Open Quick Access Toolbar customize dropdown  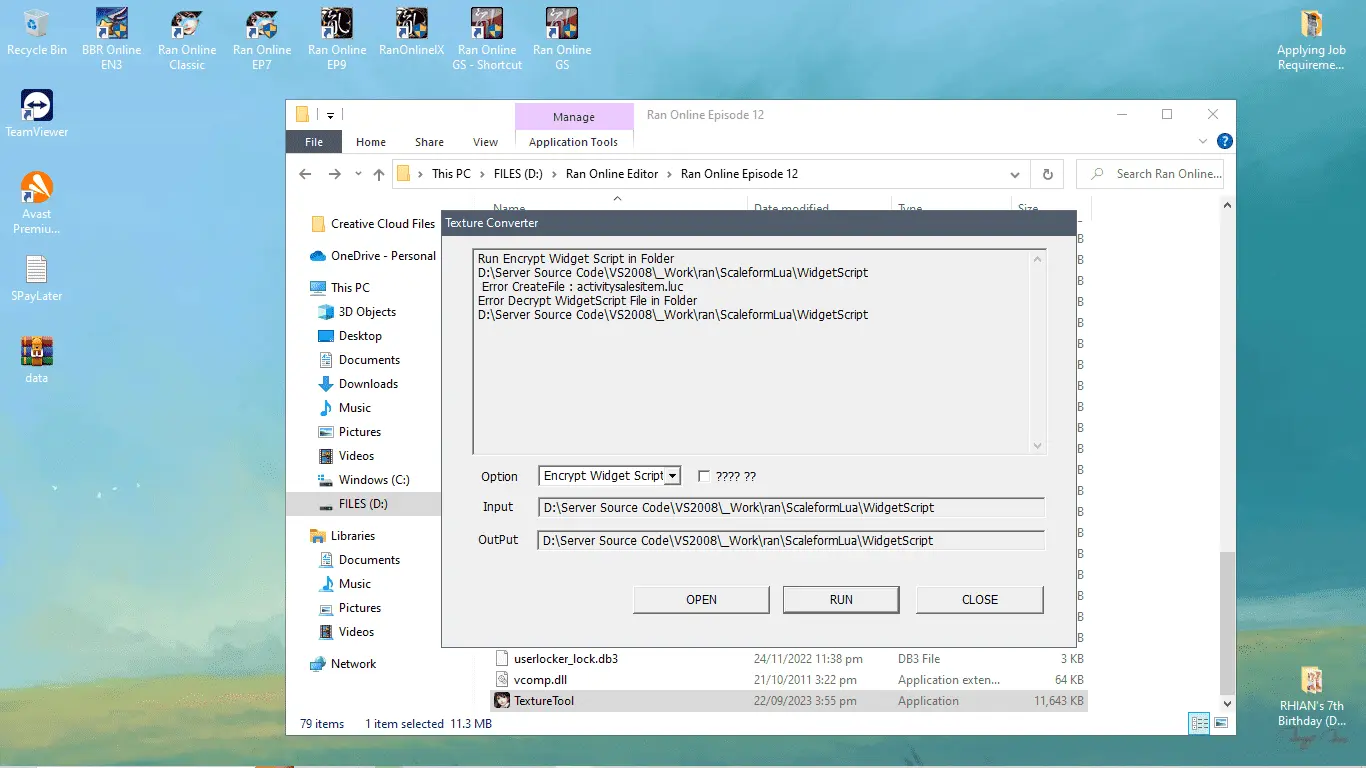click(x=330, y=115)
